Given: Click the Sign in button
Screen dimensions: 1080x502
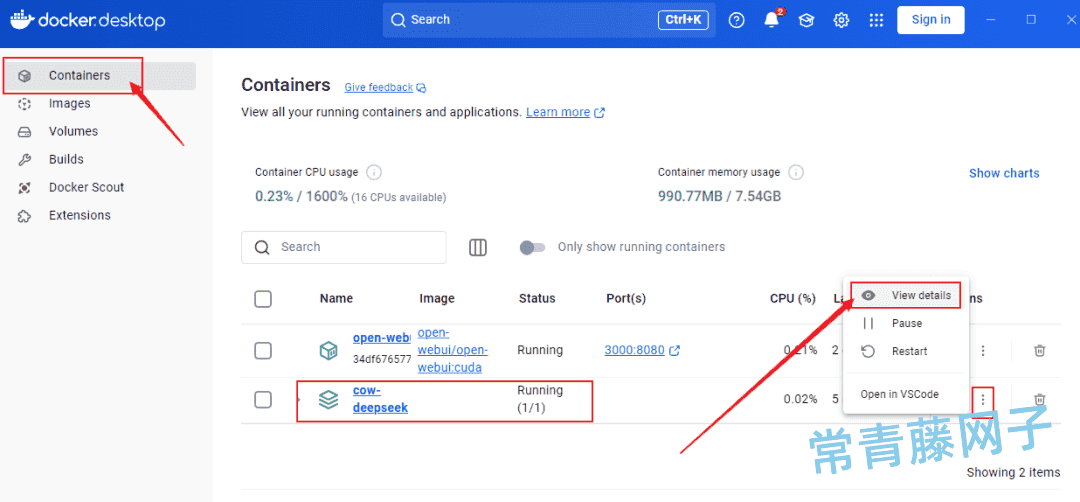Looking at the screenshot, I should [931, 20].
